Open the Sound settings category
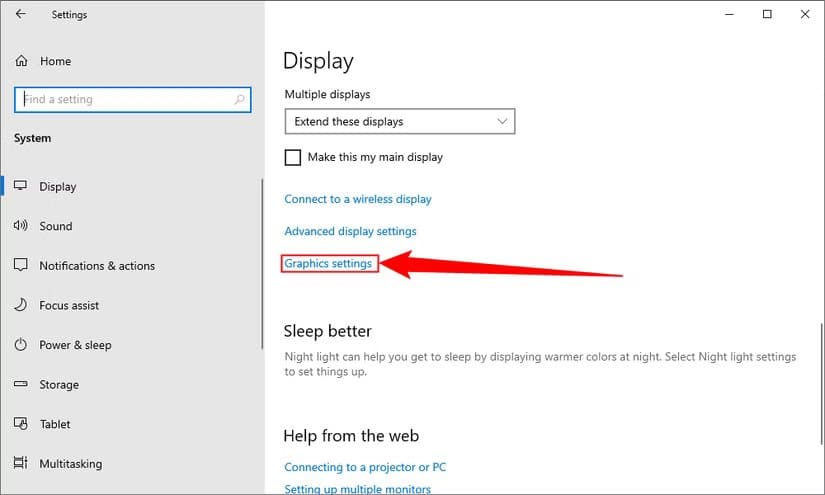The image size is (825, 495). point(56,226)
